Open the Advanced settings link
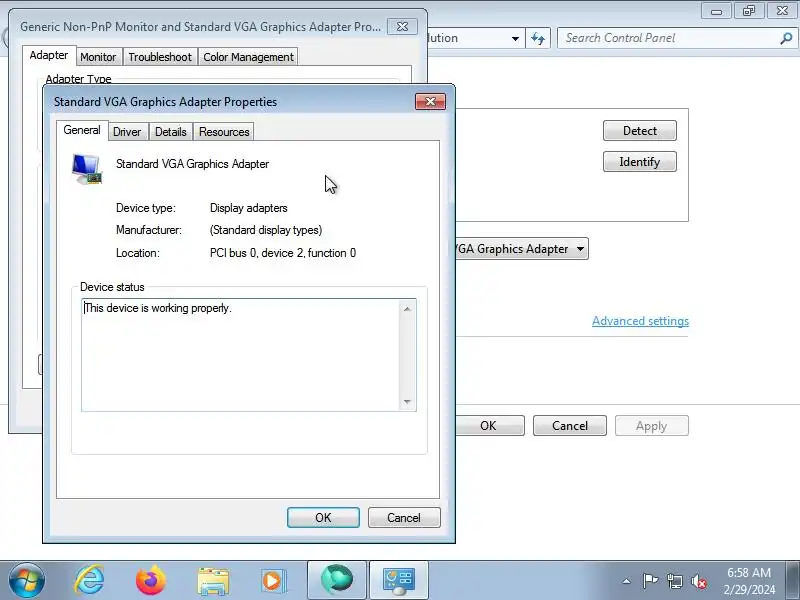800x600 pixels. tap(640, 321)
